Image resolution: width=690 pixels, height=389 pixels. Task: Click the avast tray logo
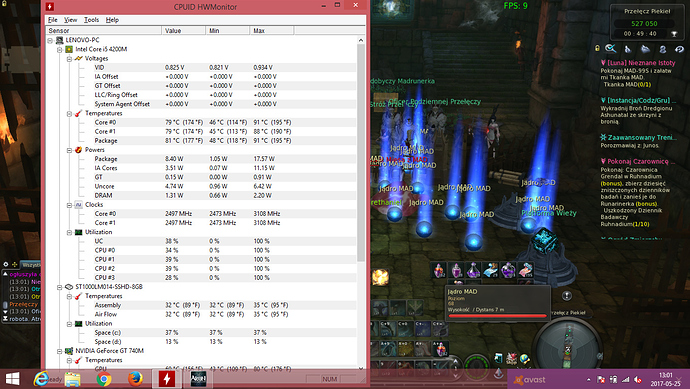[530, 380]
